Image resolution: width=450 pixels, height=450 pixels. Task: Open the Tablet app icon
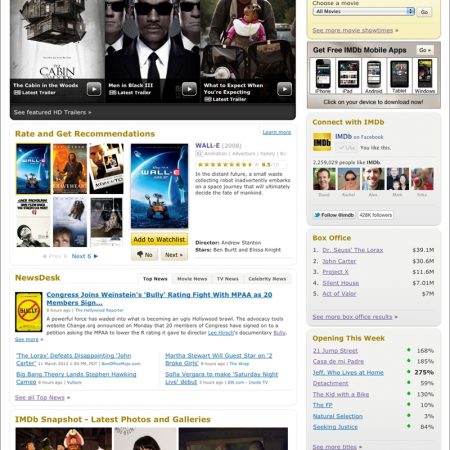pos(399,76)
